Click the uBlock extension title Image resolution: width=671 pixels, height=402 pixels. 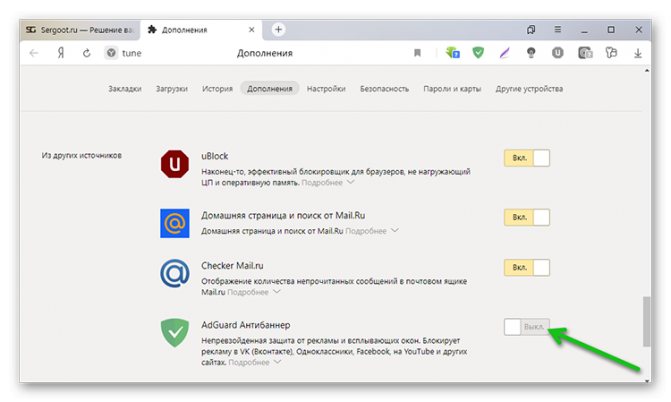tap(215, 156)
